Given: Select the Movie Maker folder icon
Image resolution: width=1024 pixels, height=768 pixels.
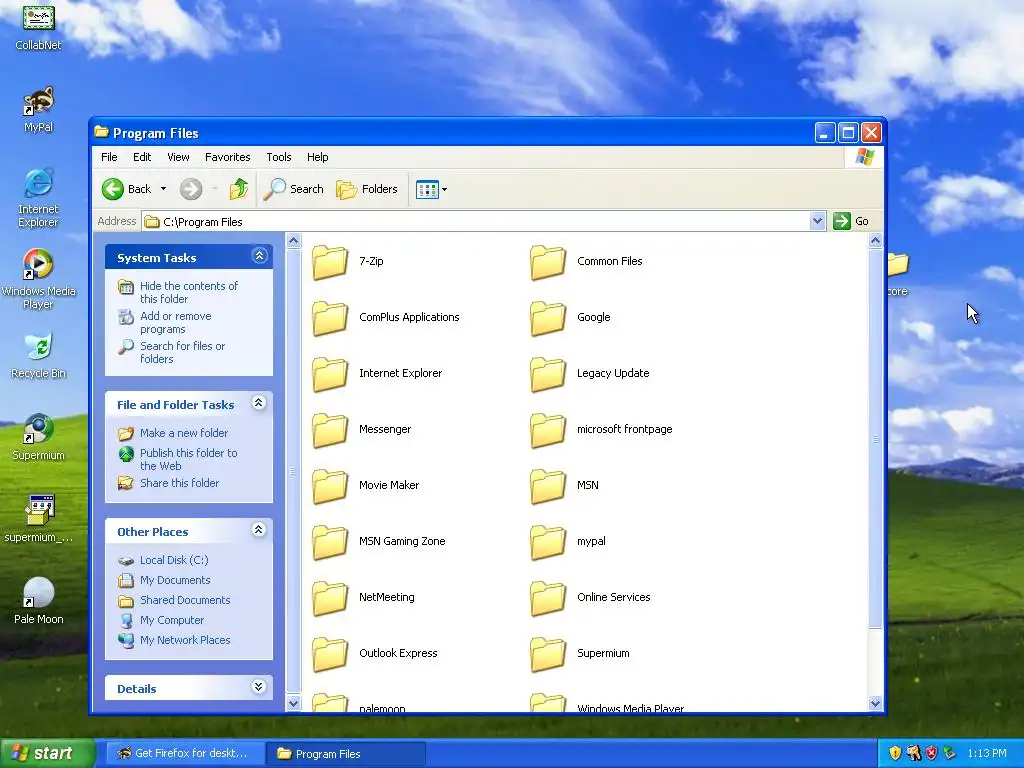Looking at the screenshot, I should click(330, 486).
